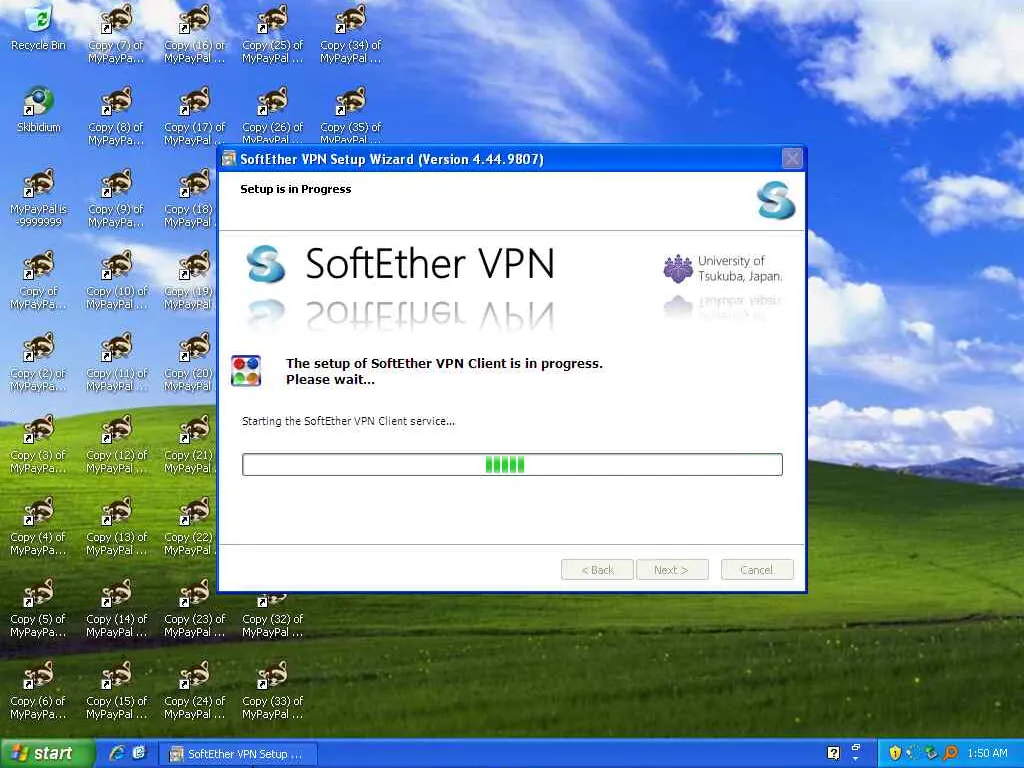1024x768 pixels.
Task: Select the Copy (22) of MyPayPal shortcut
Action: pyautogui.click(x=190, y=526)
